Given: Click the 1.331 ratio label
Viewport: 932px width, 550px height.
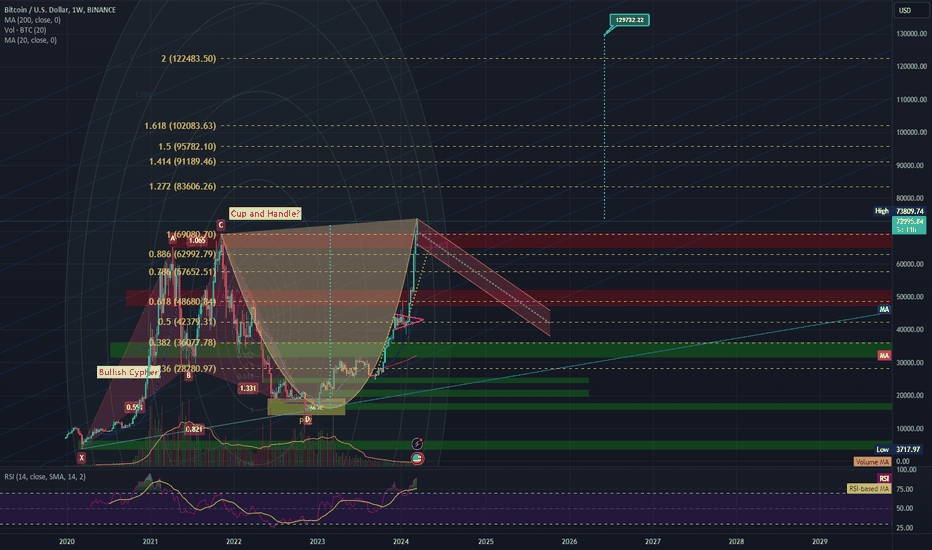Looking at the screenshot, I should [247, 388].
